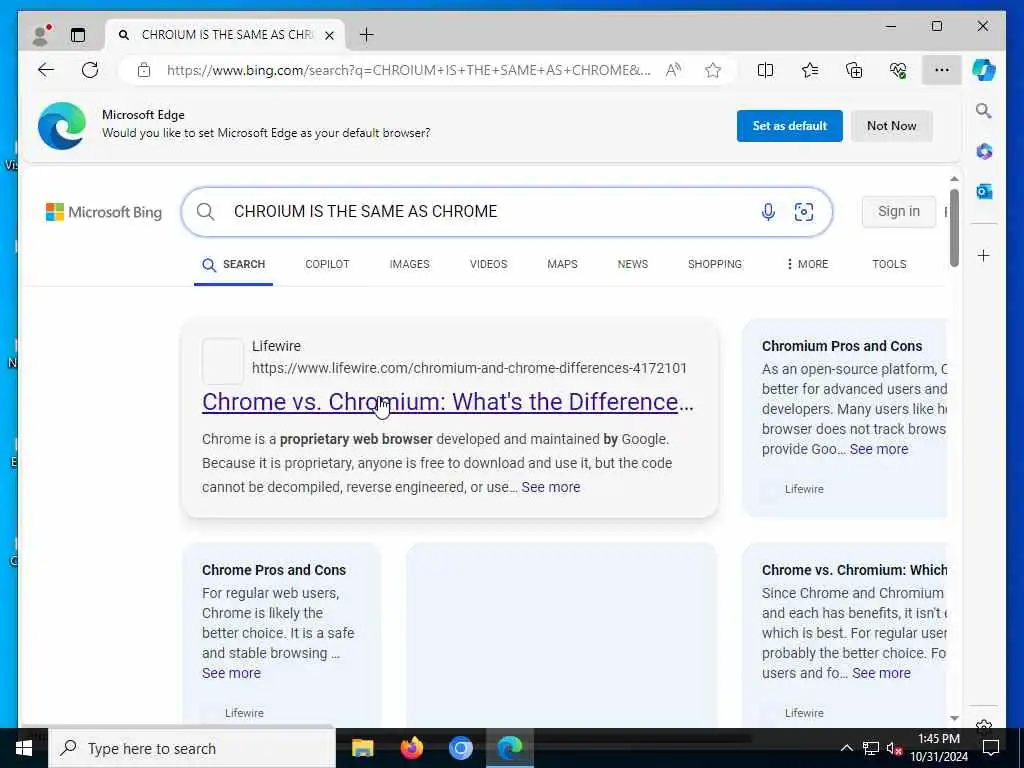Launch Firefox from taskbar
Image resolution: width=1024 pixels, height=768 pixels.
(x=411, y=748)
